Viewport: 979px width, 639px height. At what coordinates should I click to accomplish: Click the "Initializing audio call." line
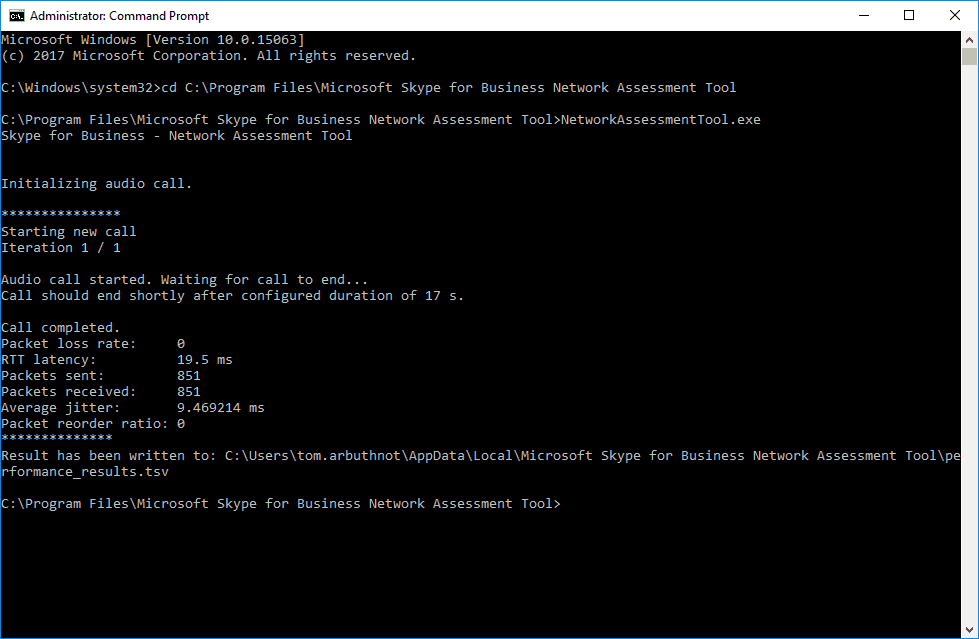(x=96, y=184)
